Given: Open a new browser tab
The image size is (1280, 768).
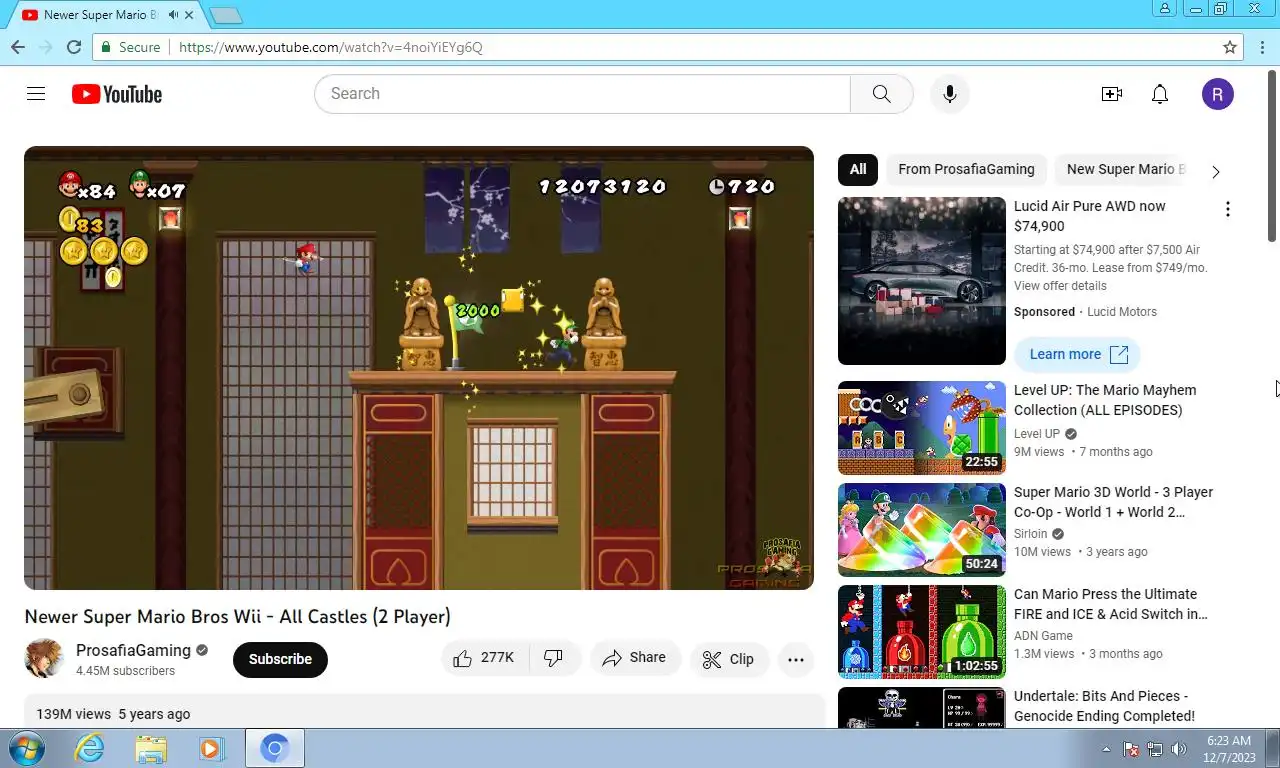Looking at the screenshot, I should [x=226, y=15].
